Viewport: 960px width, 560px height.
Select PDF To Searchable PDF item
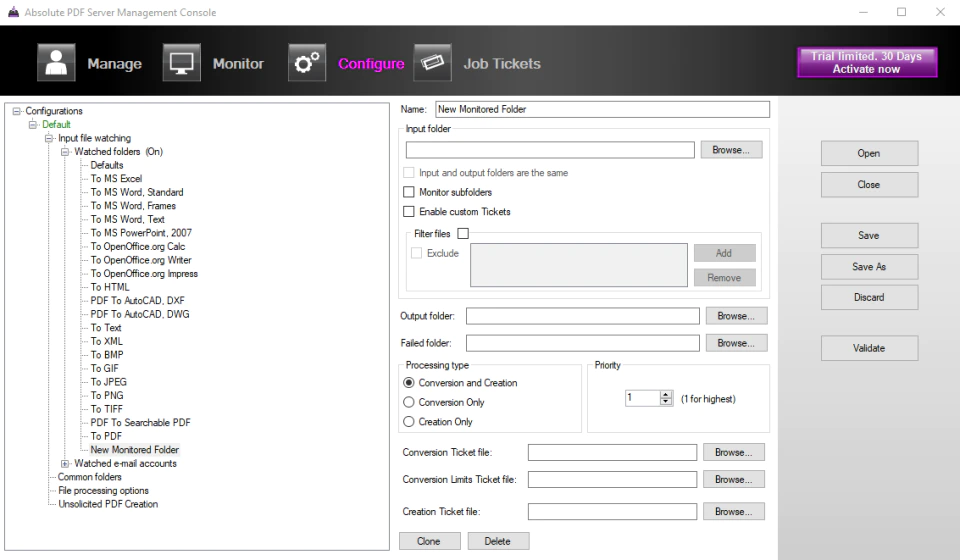tap(140, 423)
